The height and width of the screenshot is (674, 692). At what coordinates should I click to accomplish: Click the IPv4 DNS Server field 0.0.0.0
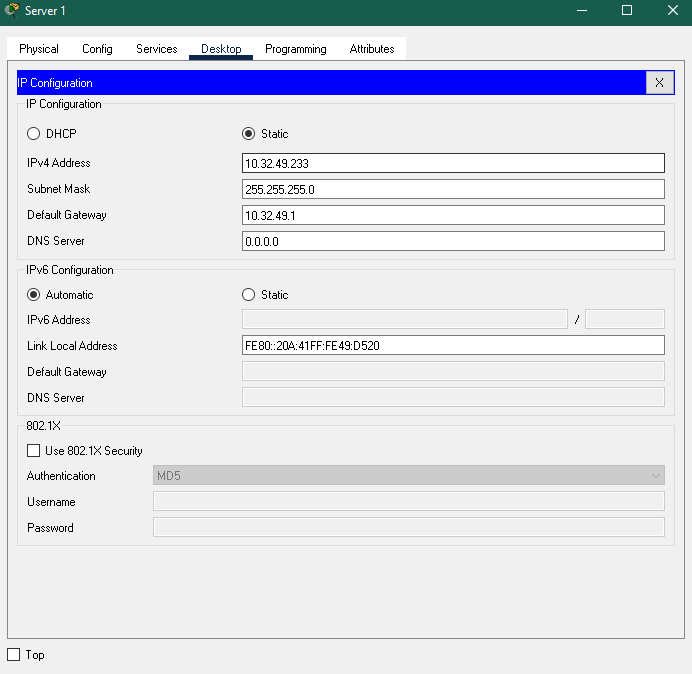click(x=453, y=241)
